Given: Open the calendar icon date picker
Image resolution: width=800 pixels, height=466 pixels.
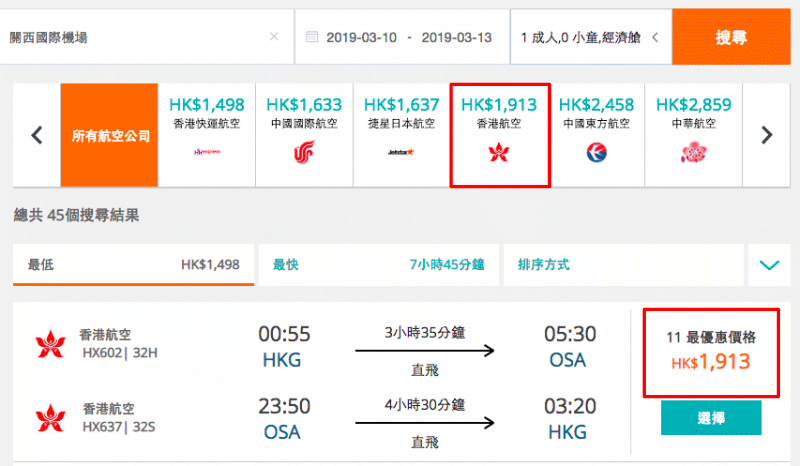Looking at the screenshot, I should [312, 37].
